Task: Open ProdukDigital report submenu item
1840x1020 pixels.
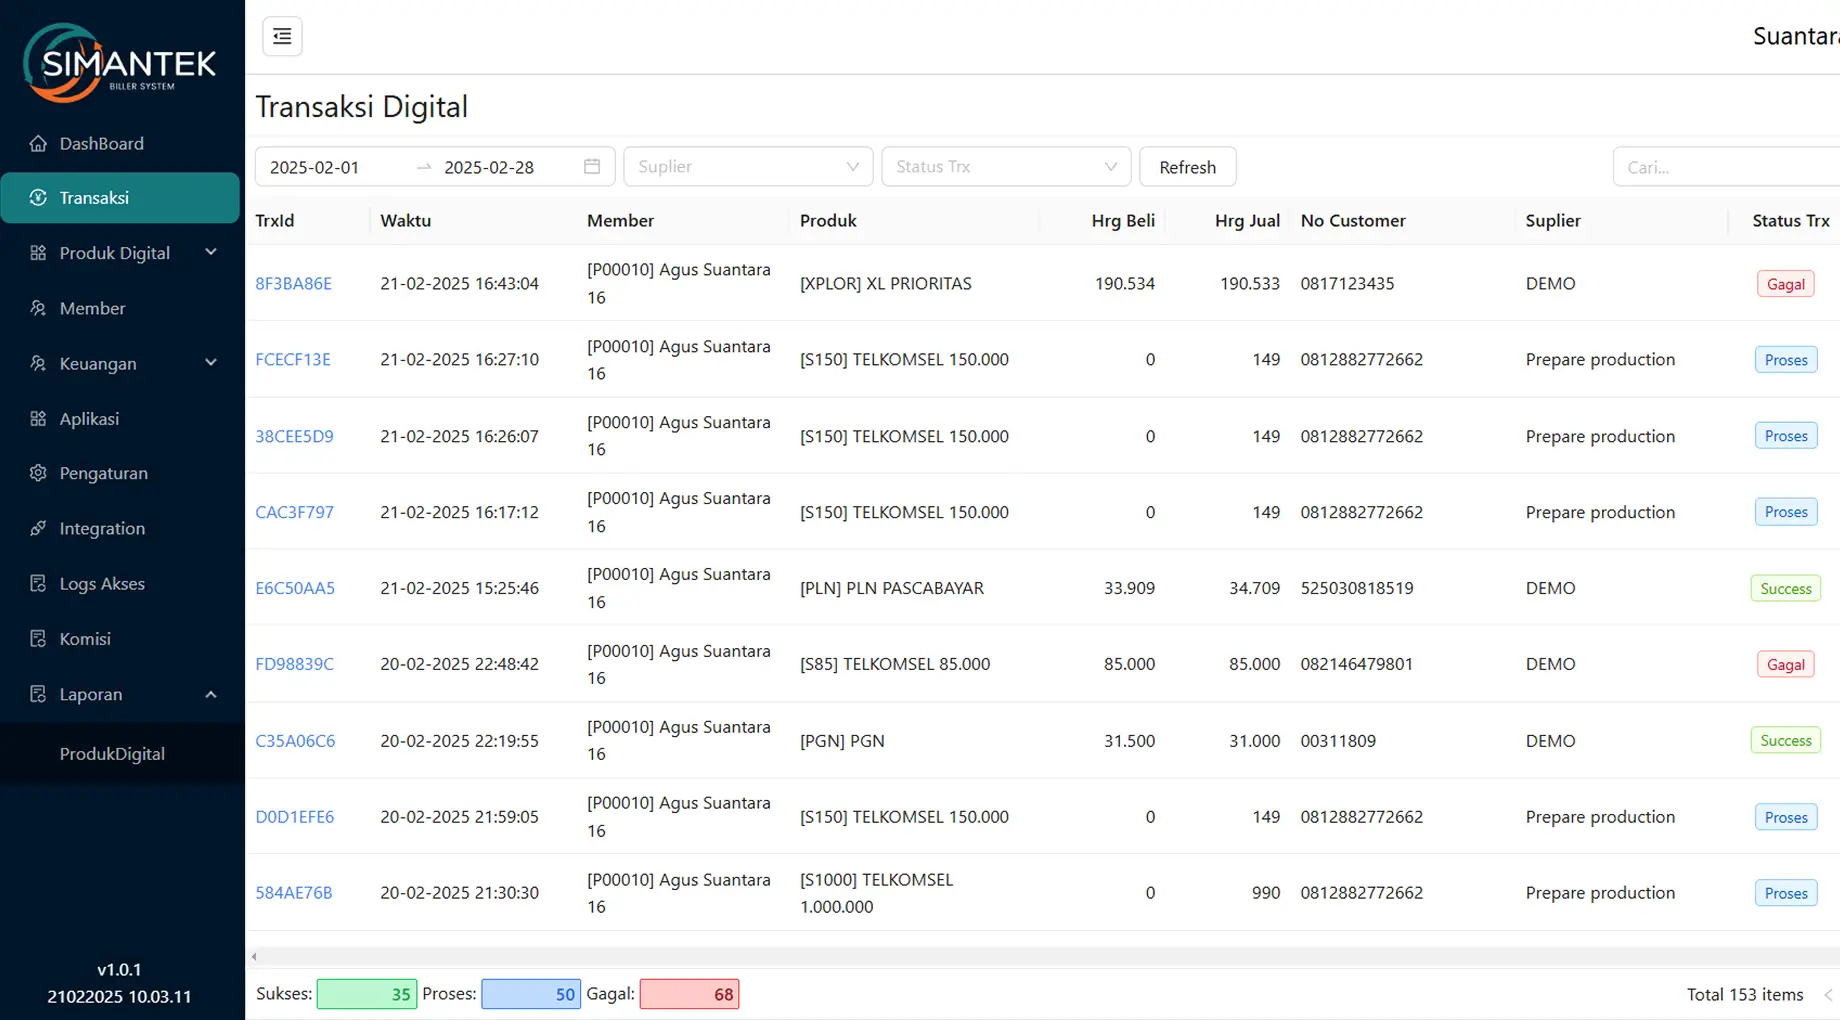Action: 120,753
